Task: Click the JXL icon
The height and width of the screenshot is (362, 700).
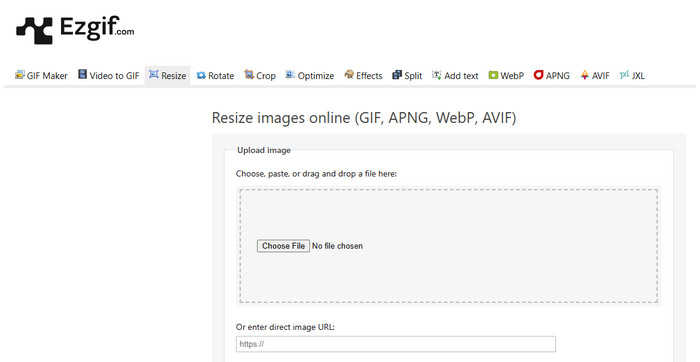Action: click(624, 75)
